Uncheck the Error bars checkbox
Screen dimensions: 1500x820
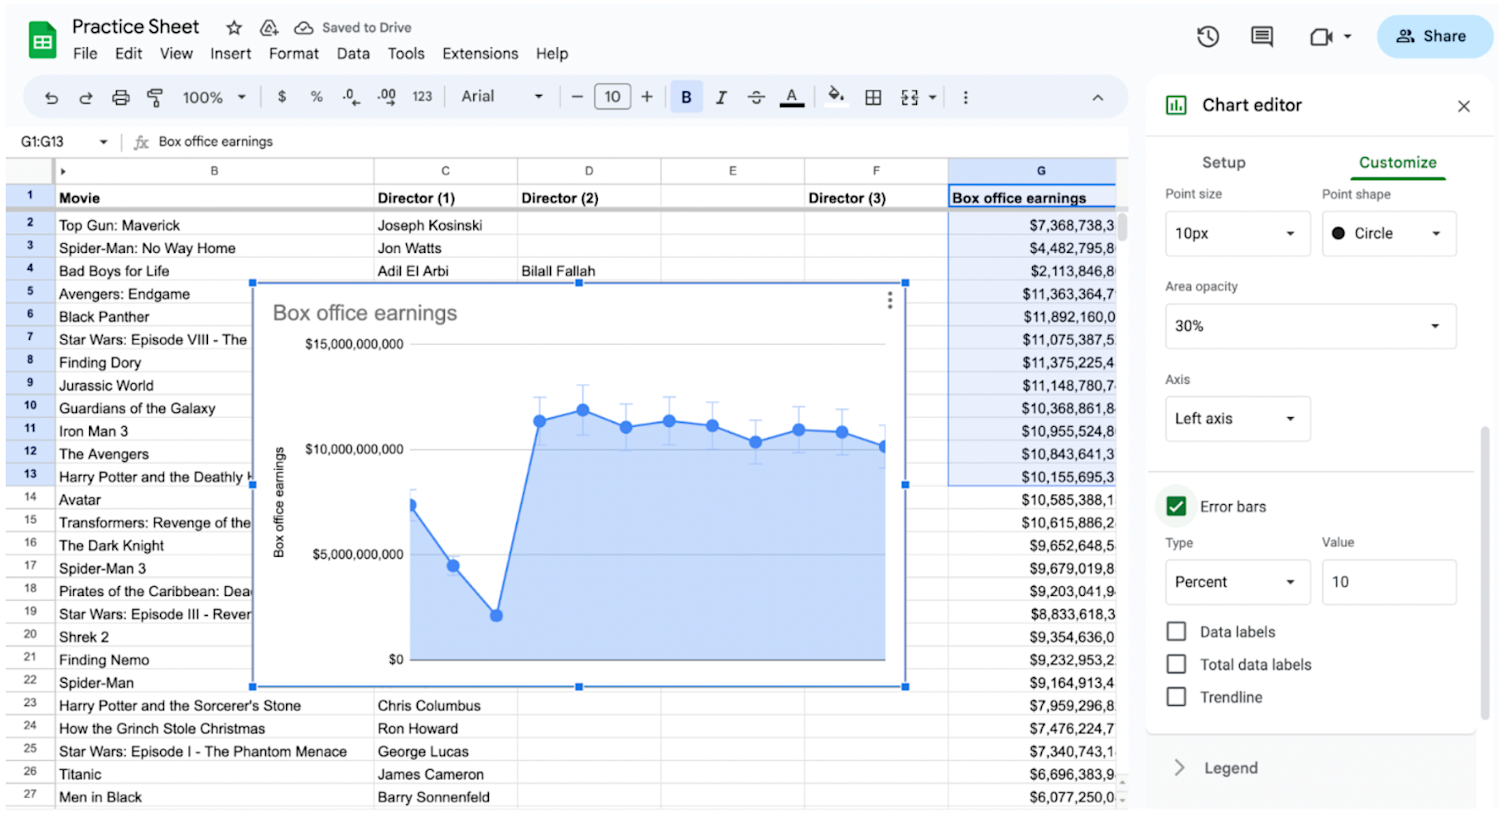(x=1176, y=506)
